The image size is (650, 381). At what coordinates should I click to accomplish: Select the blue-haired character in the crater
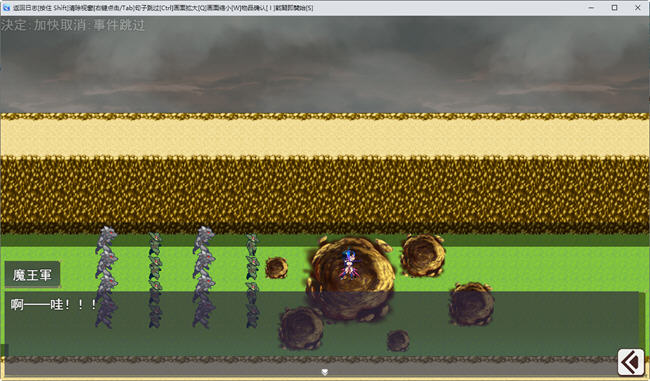click(349, 264)
